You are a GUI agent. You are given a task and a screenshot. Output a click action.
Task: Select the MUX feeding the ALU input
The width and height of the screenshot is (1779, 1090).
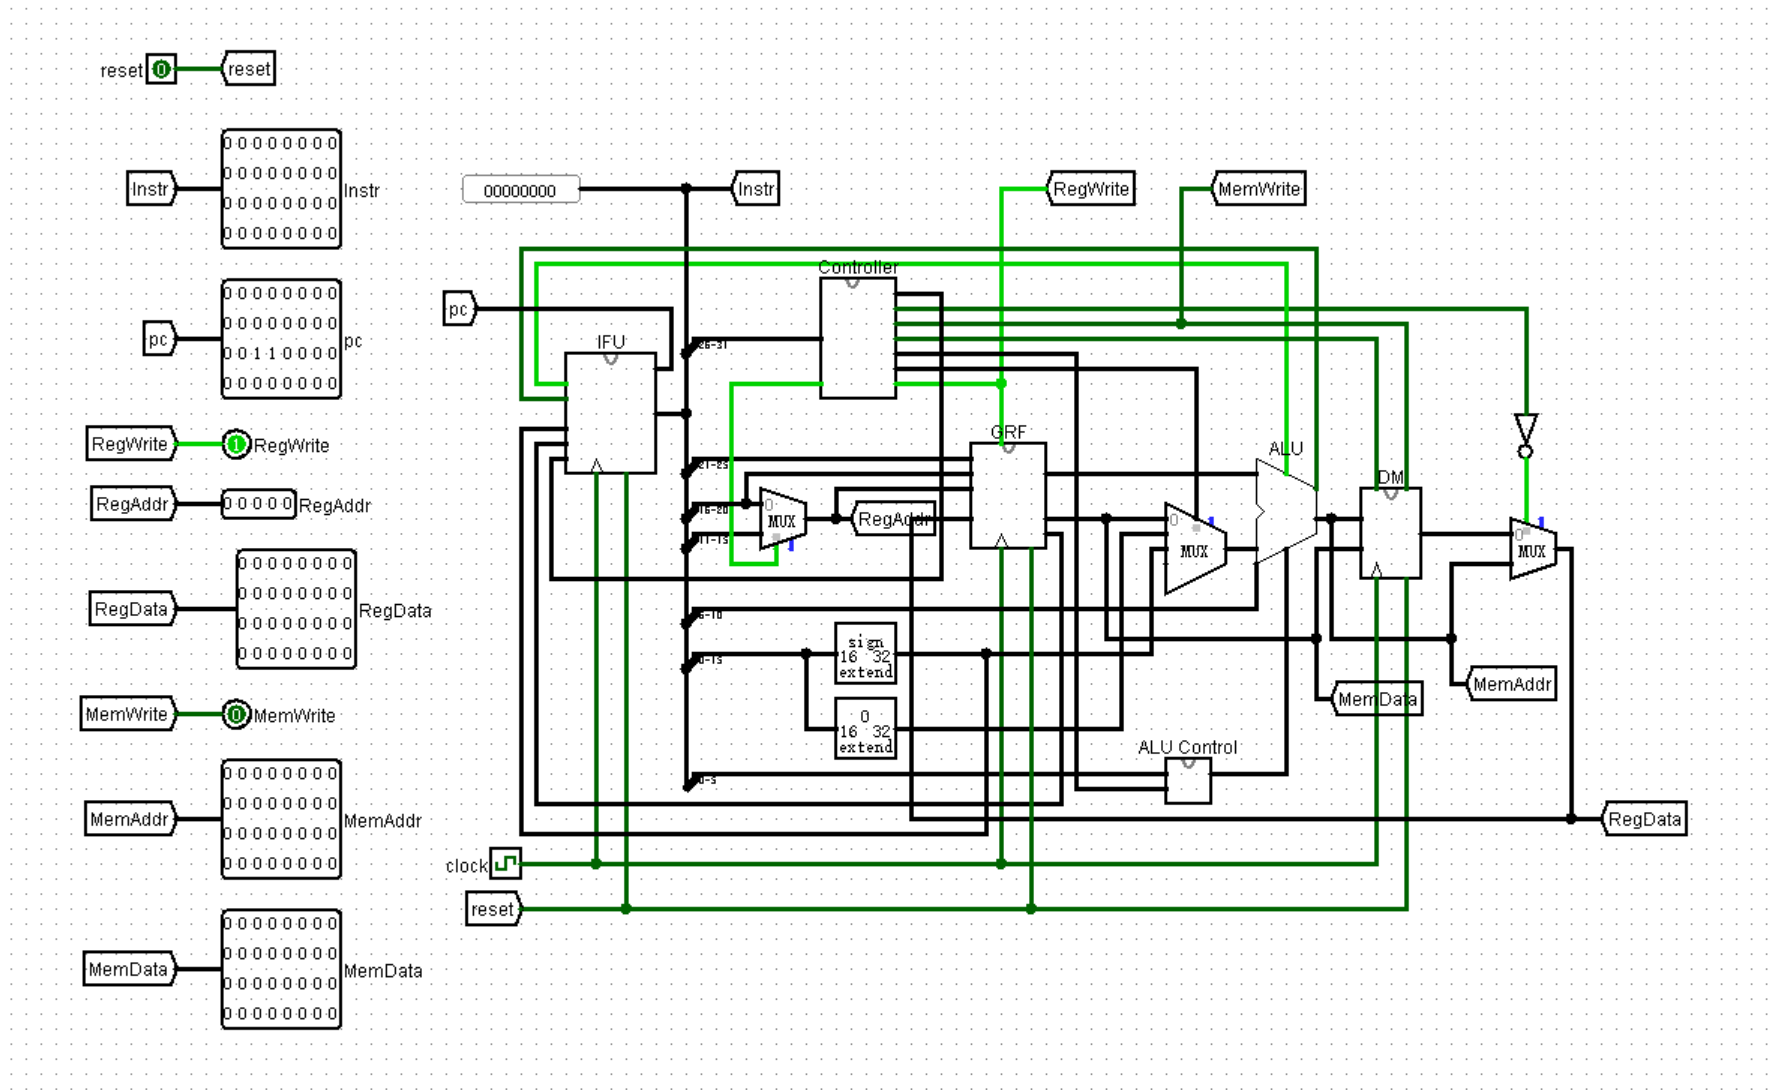1194,549
